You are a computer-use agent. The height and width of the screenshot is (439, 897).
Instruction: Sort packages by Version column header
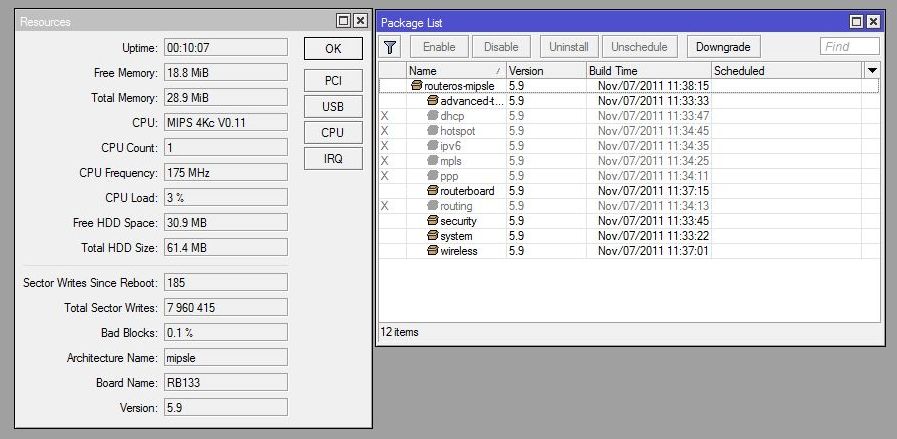(546, 70)
